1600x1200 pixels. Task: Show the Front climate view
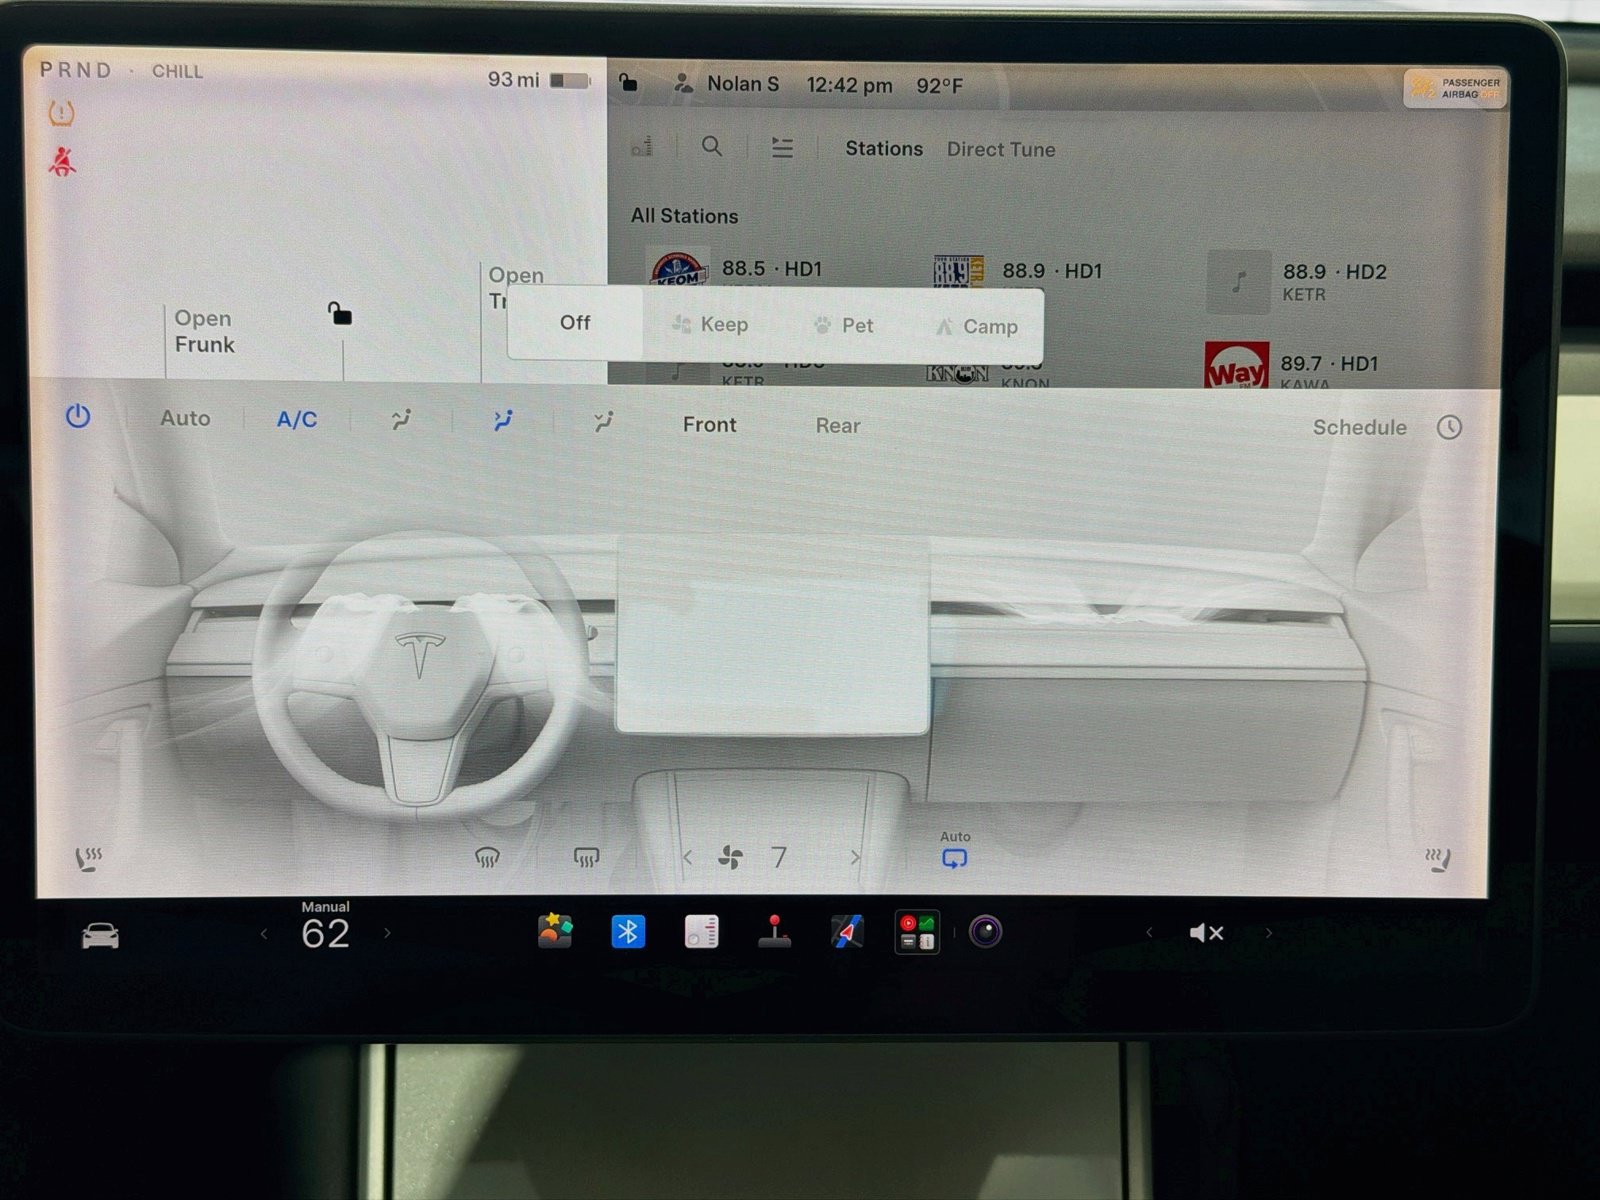pos(710,425)
